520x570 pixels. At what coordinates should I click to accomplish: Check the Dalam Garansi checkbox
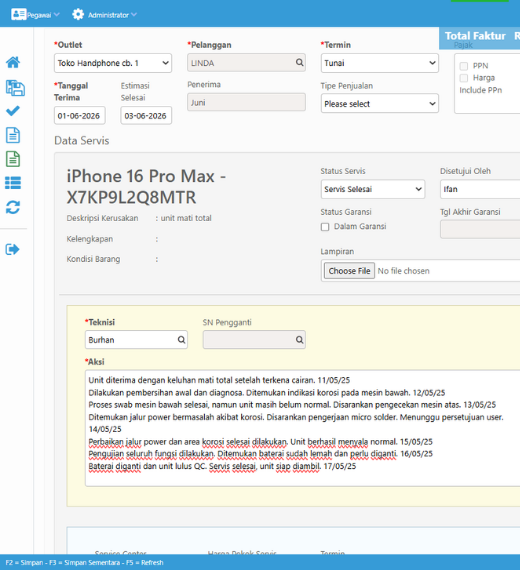click(325, 227)
